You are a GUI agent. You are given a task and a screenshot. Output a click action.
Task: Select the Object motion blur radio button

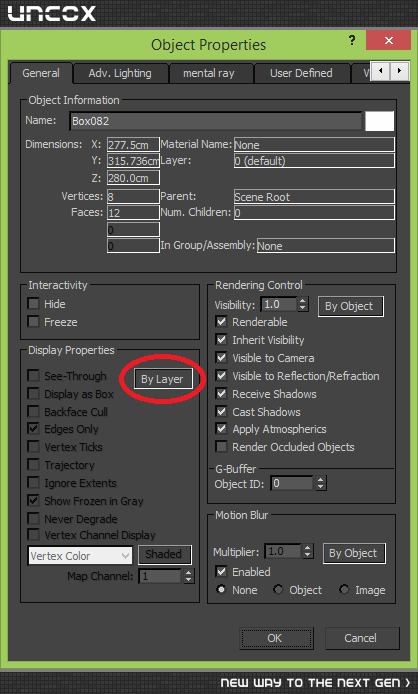point(278,590)
